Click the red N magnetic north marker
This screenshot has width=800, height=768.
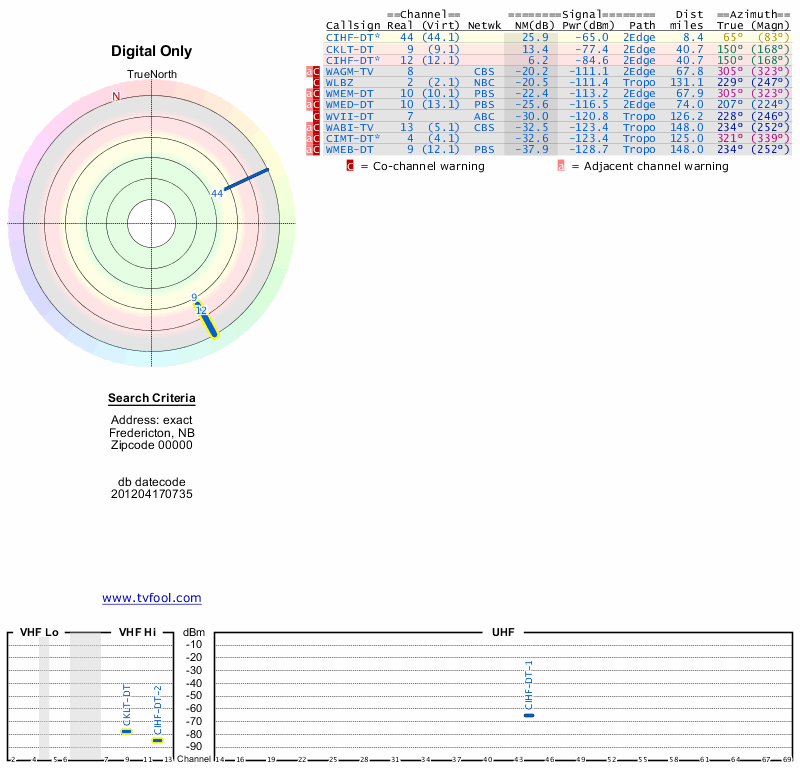(x=116, y=97)
